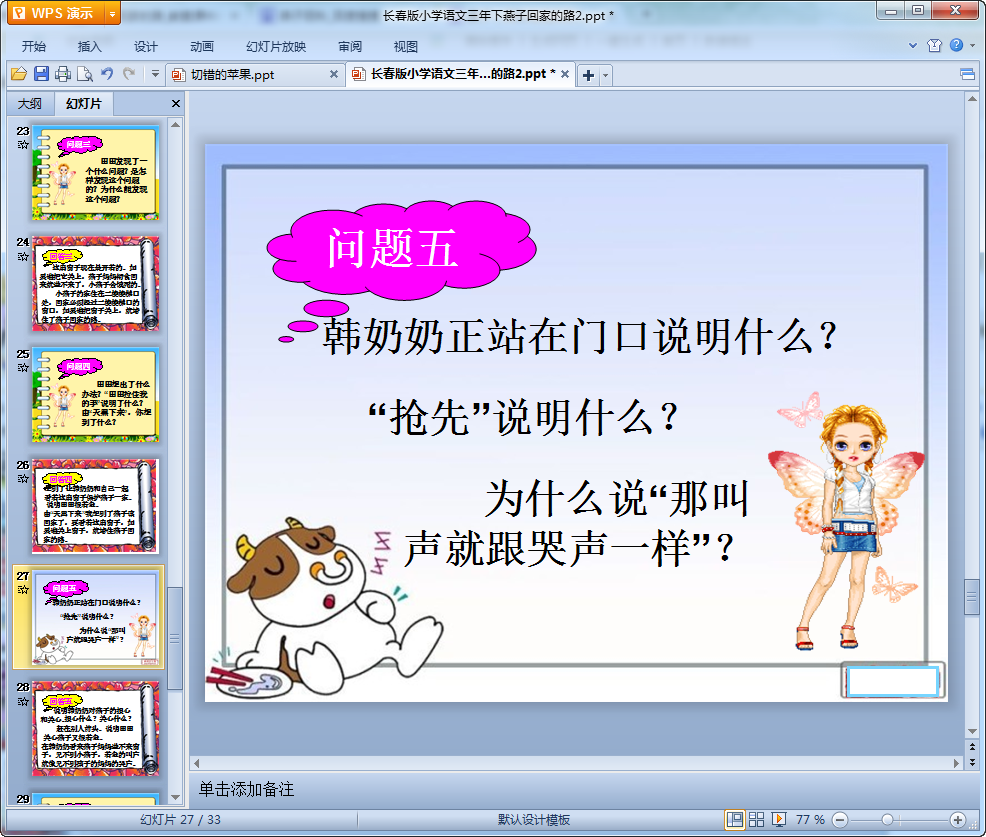This screenshot has width=986, height=837.
Task: Start slideshow from status bar icon
Action: 778,819
